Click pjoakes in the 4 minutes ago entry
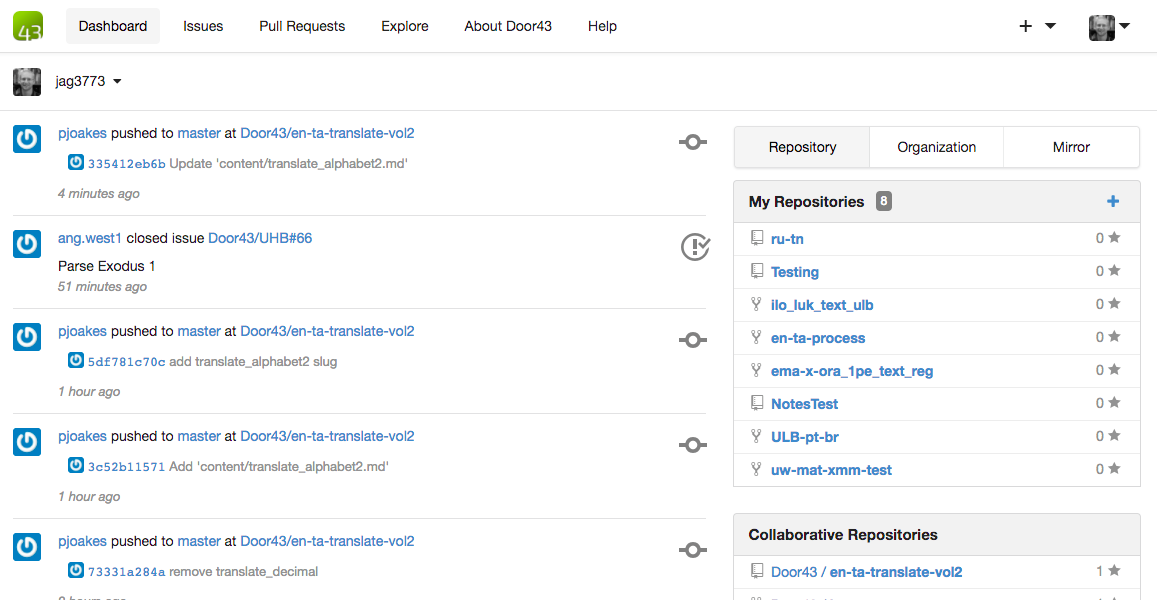 click(x=82, y=134)
